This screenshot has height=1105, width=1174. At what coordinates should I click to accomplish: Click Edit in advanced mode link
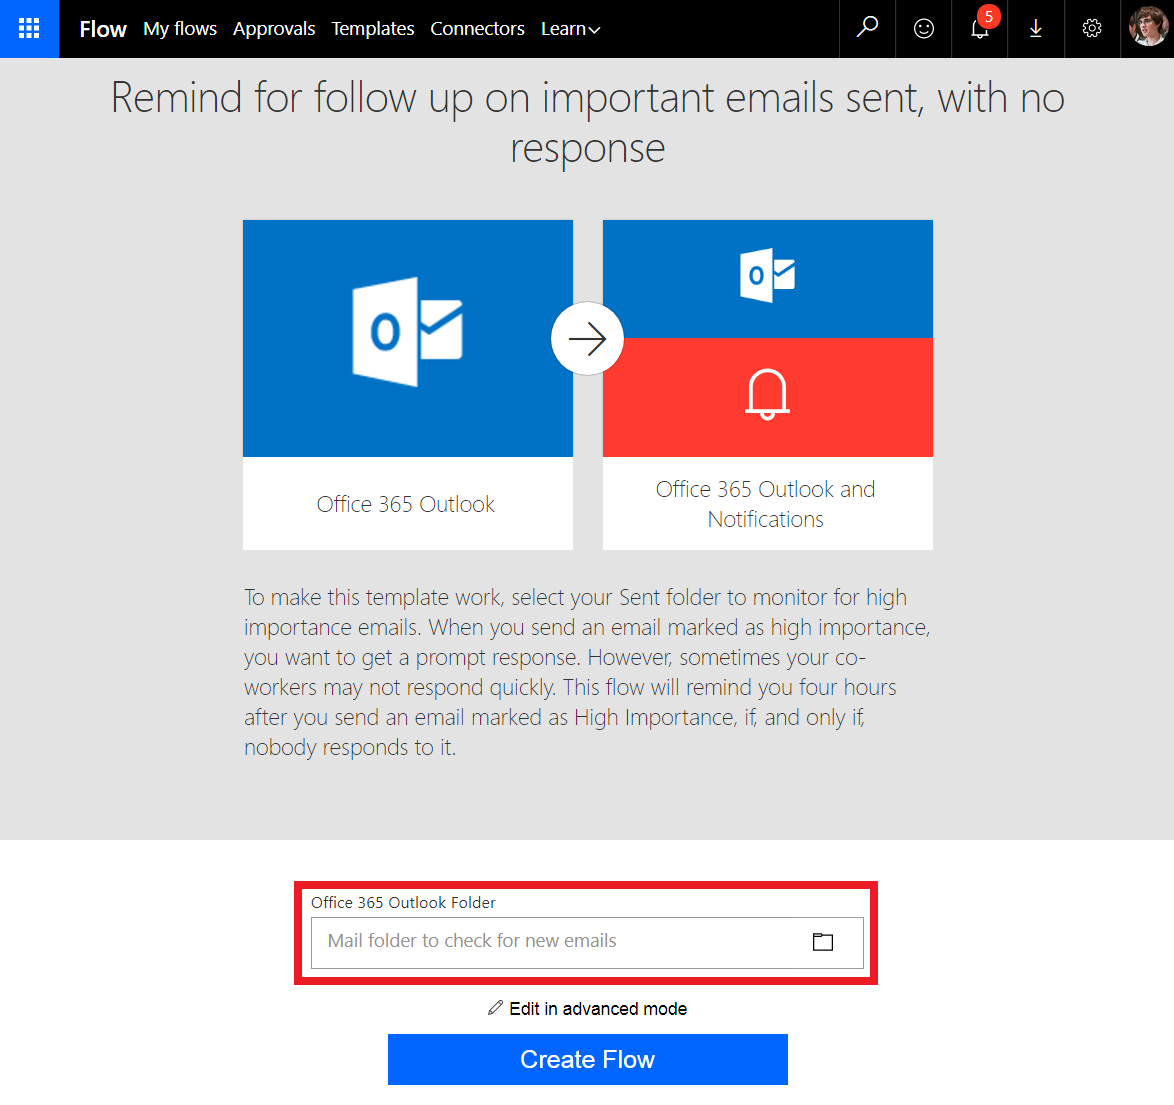588,1008
